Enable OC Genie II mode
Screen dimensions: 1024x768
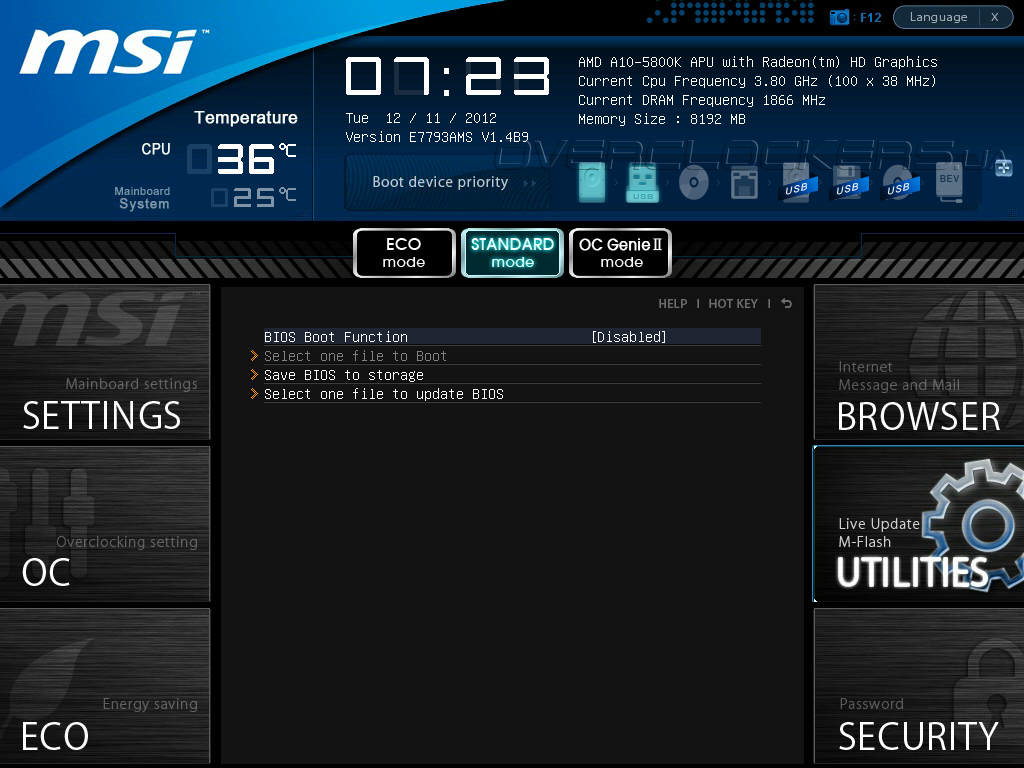pyautogui.click(x=620, y=253)
